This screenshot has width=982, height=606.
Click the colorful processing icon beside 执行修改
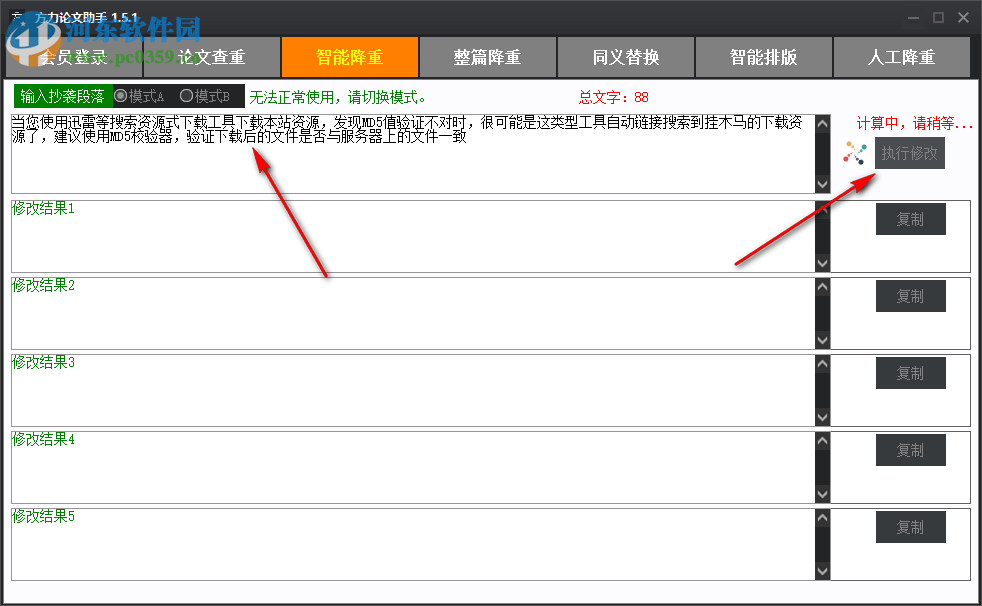tap(855, 152)
